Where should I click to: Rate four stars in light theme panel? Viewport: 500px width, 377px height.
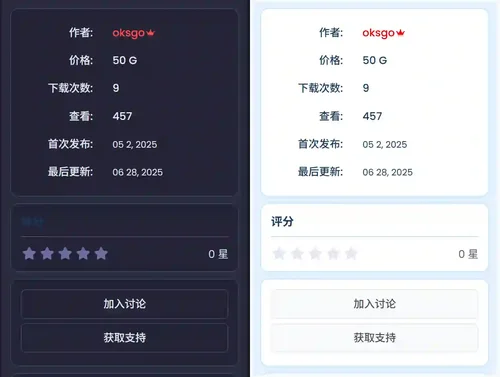coord(333,254)
